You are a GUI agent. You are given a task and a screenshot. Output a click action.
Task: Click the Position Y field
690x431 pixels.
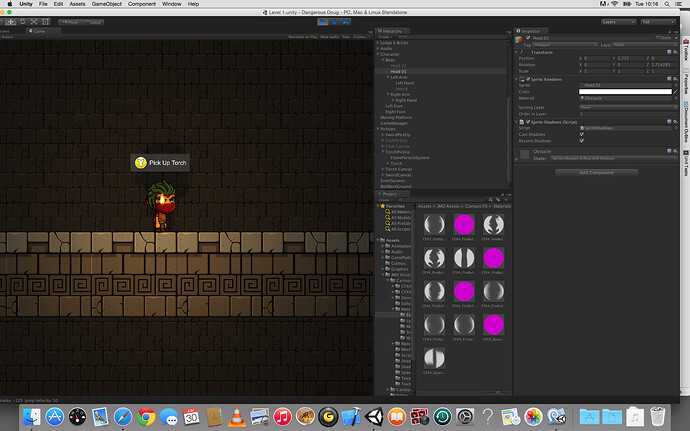(630, 58)
